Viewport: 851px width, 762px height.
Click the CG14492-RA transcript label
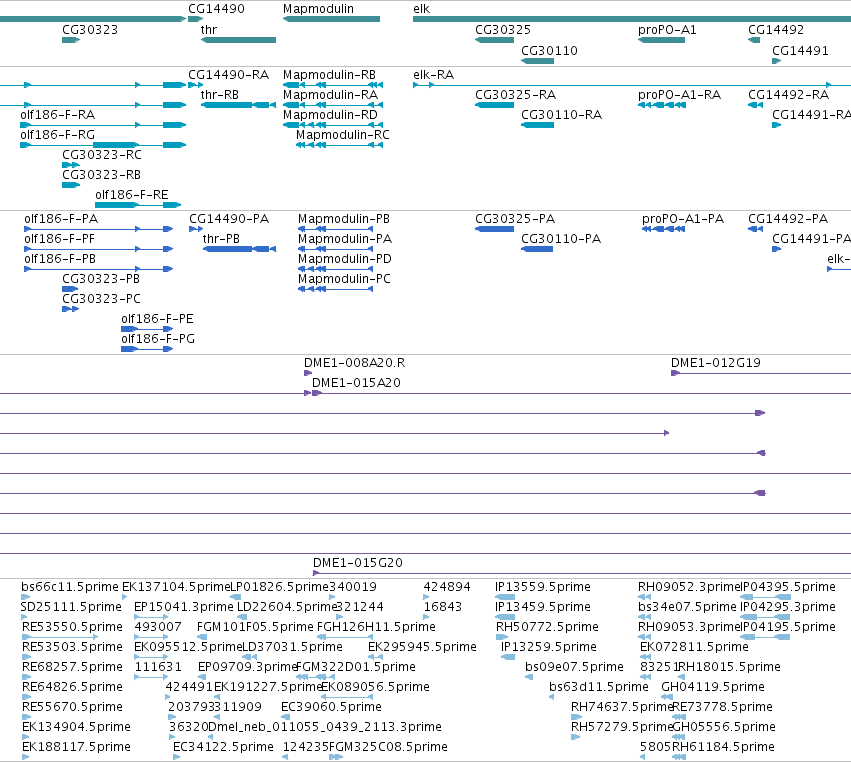[x=788, y=94]
